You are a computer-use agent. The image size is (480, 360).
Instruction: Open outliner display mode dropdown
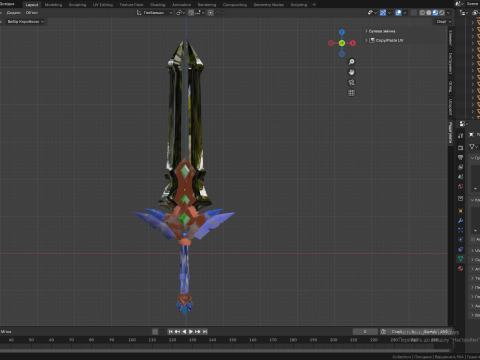pos(464,13)
